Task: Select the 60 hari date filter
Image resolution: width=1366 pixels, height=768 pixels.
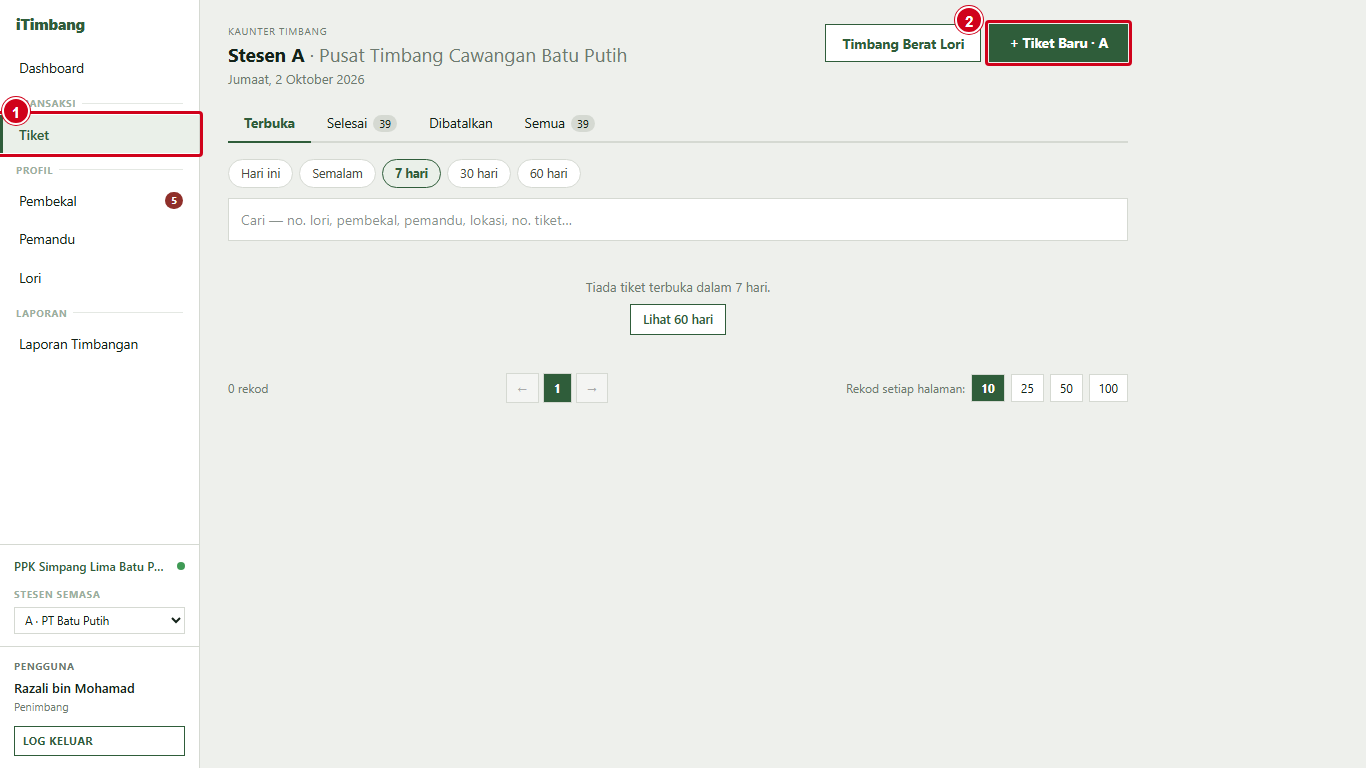Action: click(549, 173)
